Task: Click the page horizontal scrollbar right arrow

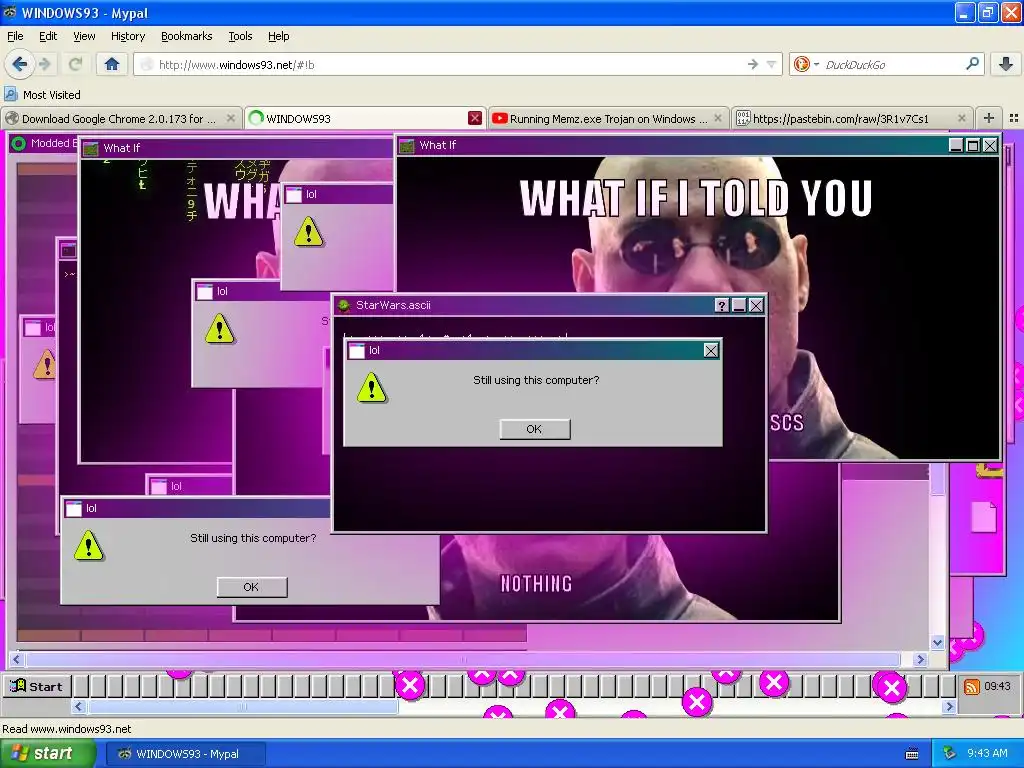Action: point(921,660)
